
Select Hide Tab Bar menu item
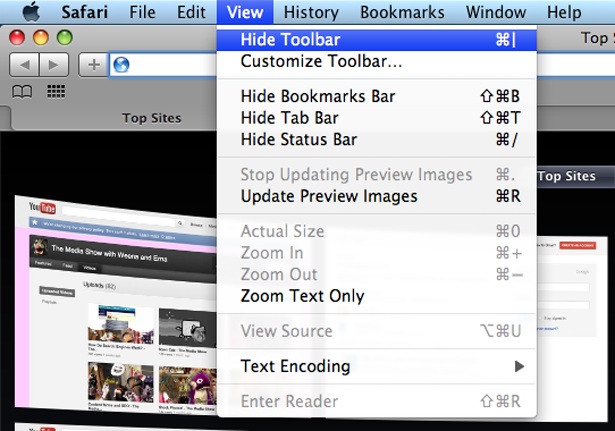point(377,118)
